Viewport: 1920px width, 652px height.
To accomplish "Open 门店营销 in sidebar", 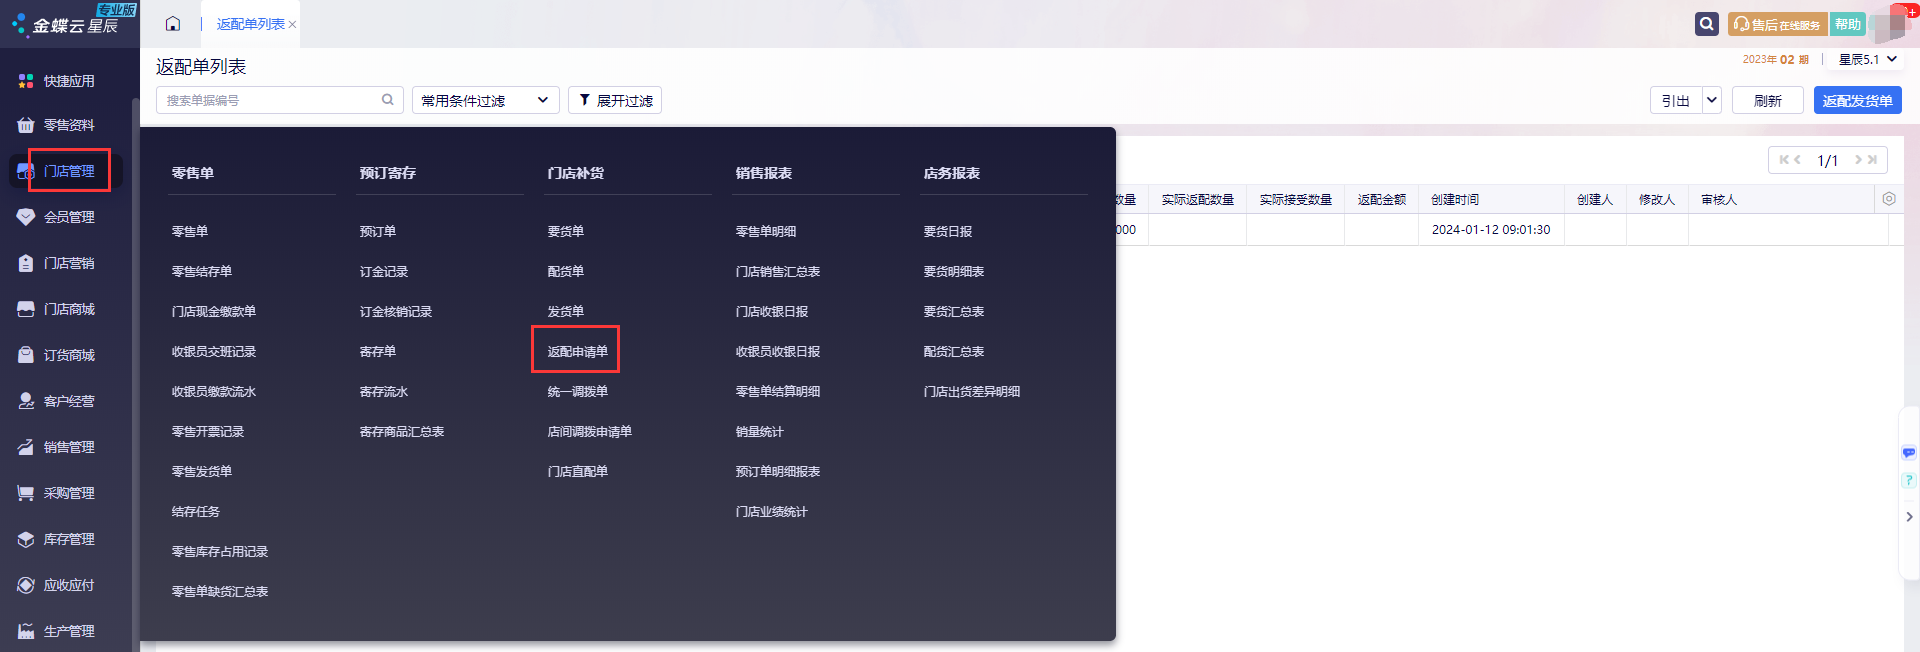I will tap(68, 263).
